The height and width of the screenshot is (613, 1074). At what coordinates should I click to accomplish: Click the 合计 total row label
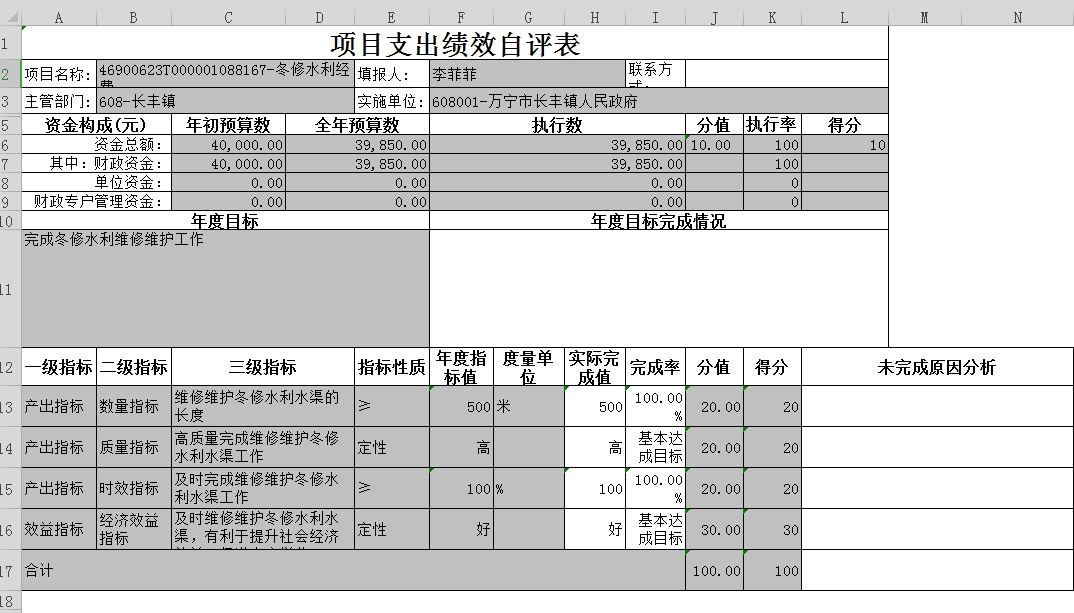pos(352,571)
